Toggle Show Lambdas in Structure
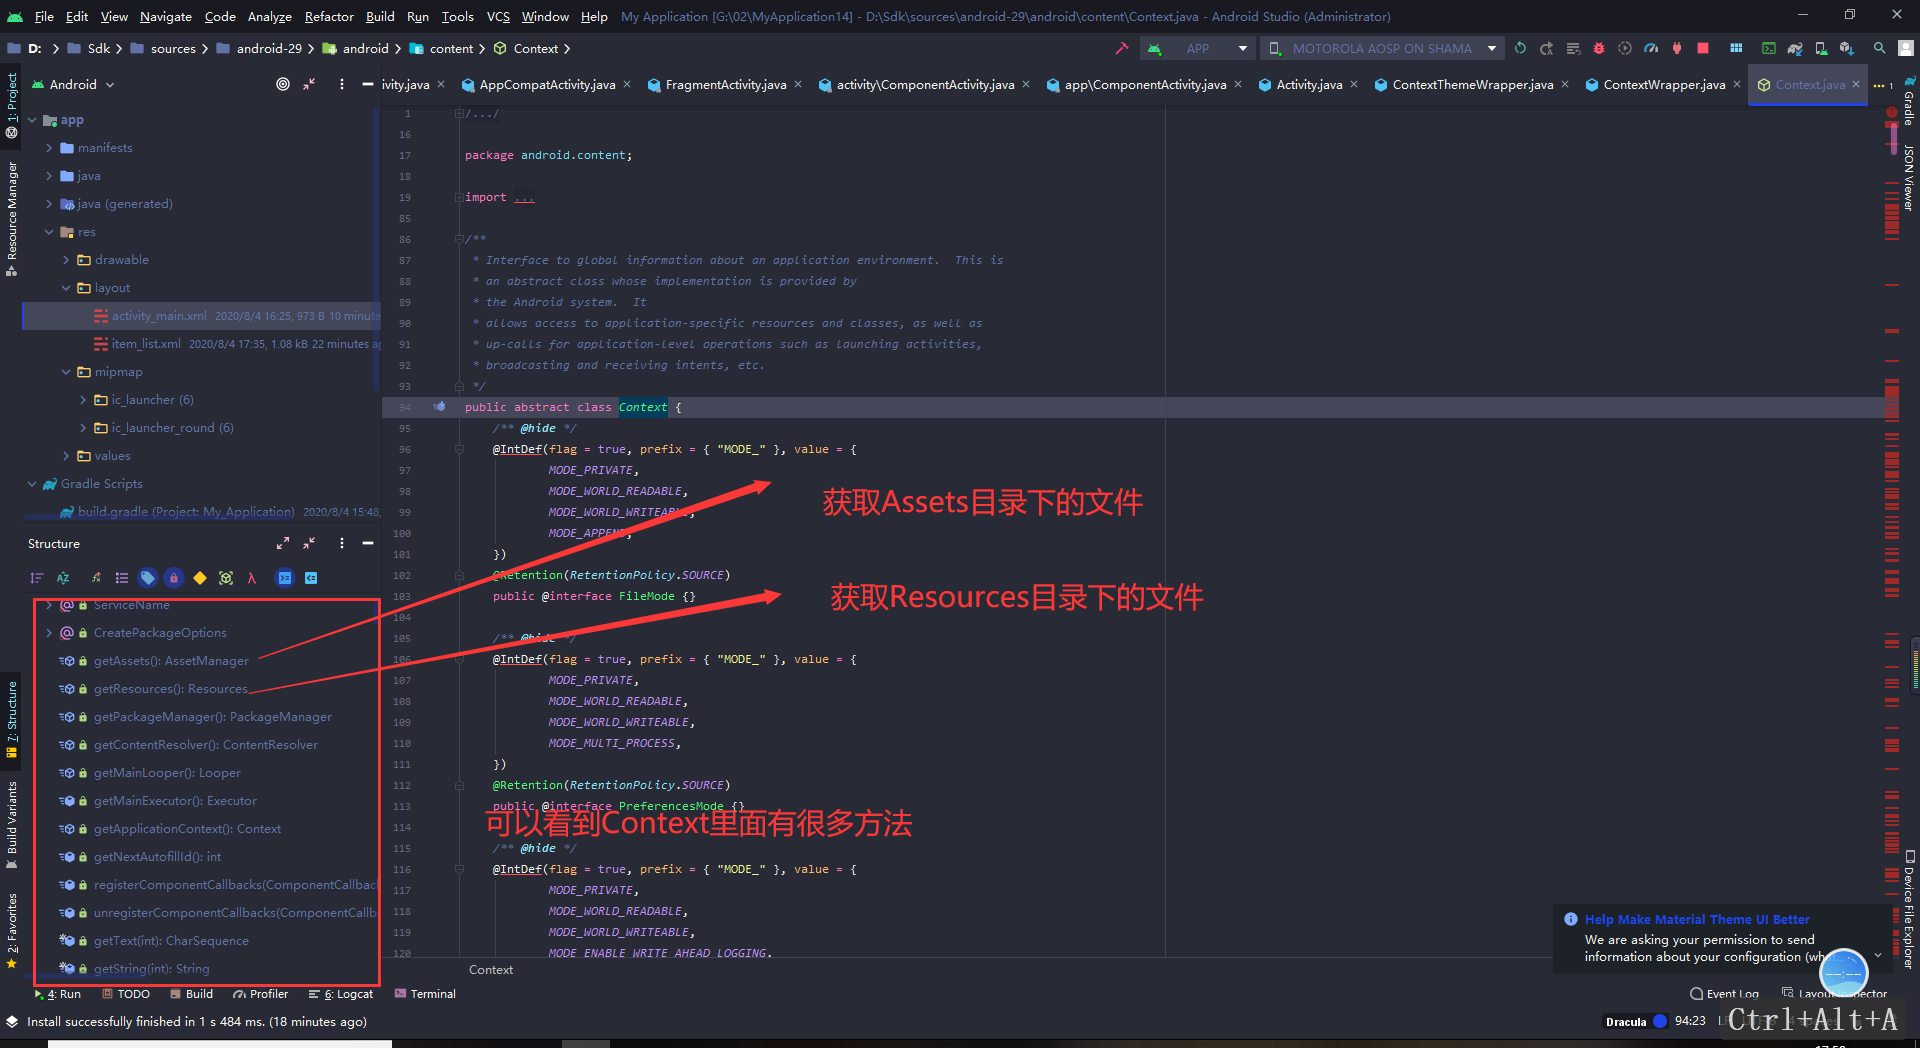This screenshot has width=1920, height=1048. click(252, 578)
